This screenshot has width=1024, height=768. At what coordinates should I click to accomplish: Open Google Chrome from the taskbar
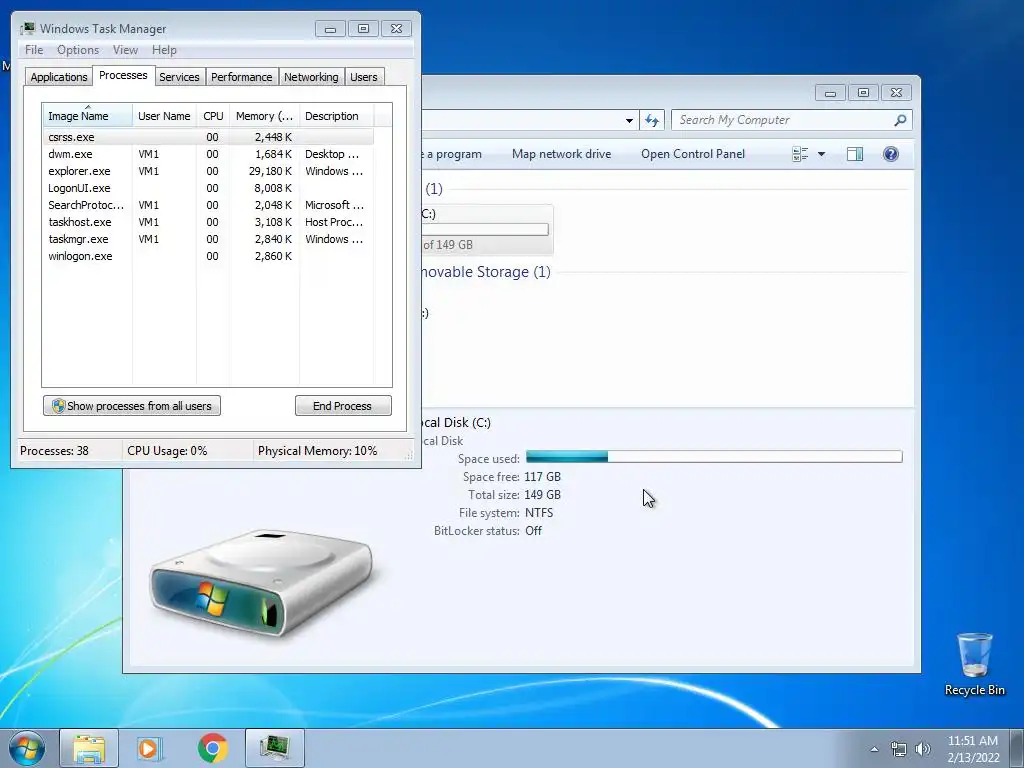pos(212,748)
